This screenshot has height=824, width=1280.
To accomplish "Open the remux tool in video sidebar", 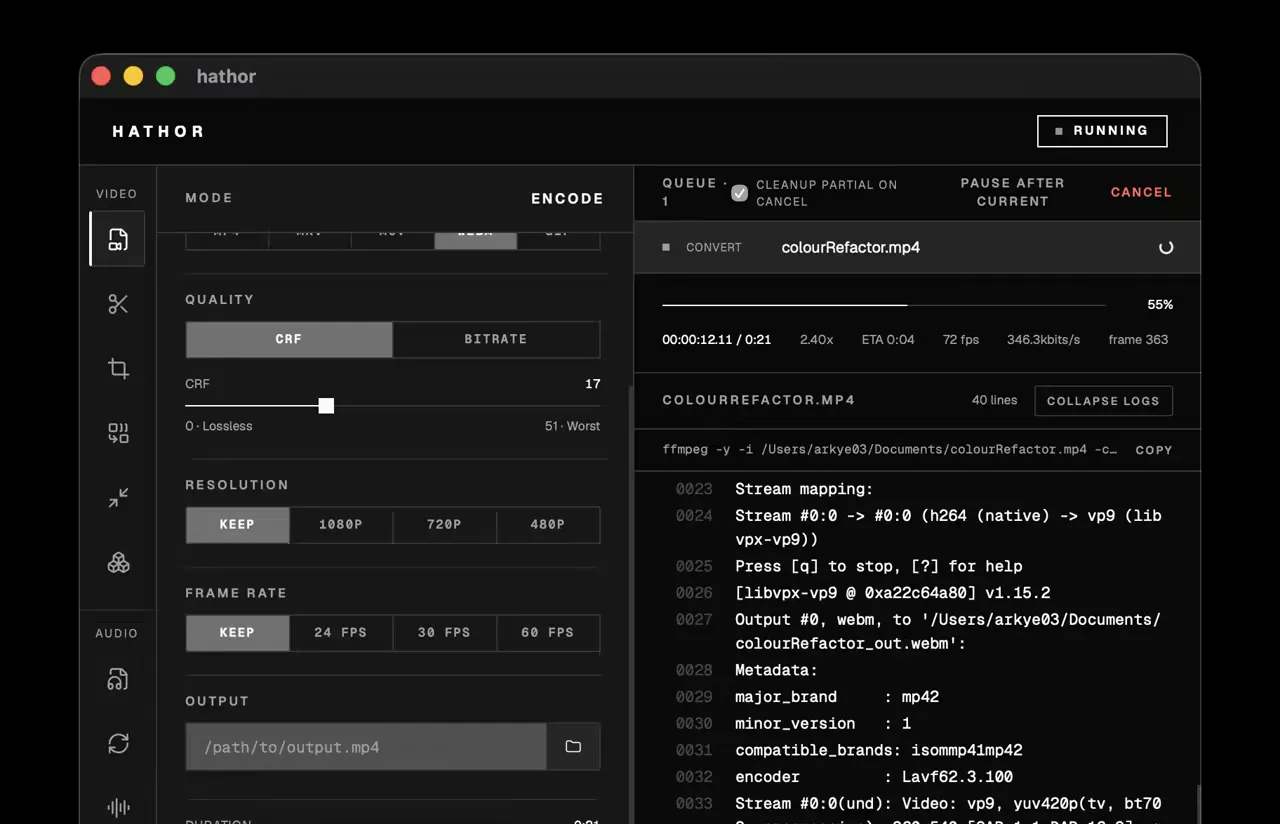I will [x=117, y=433].
